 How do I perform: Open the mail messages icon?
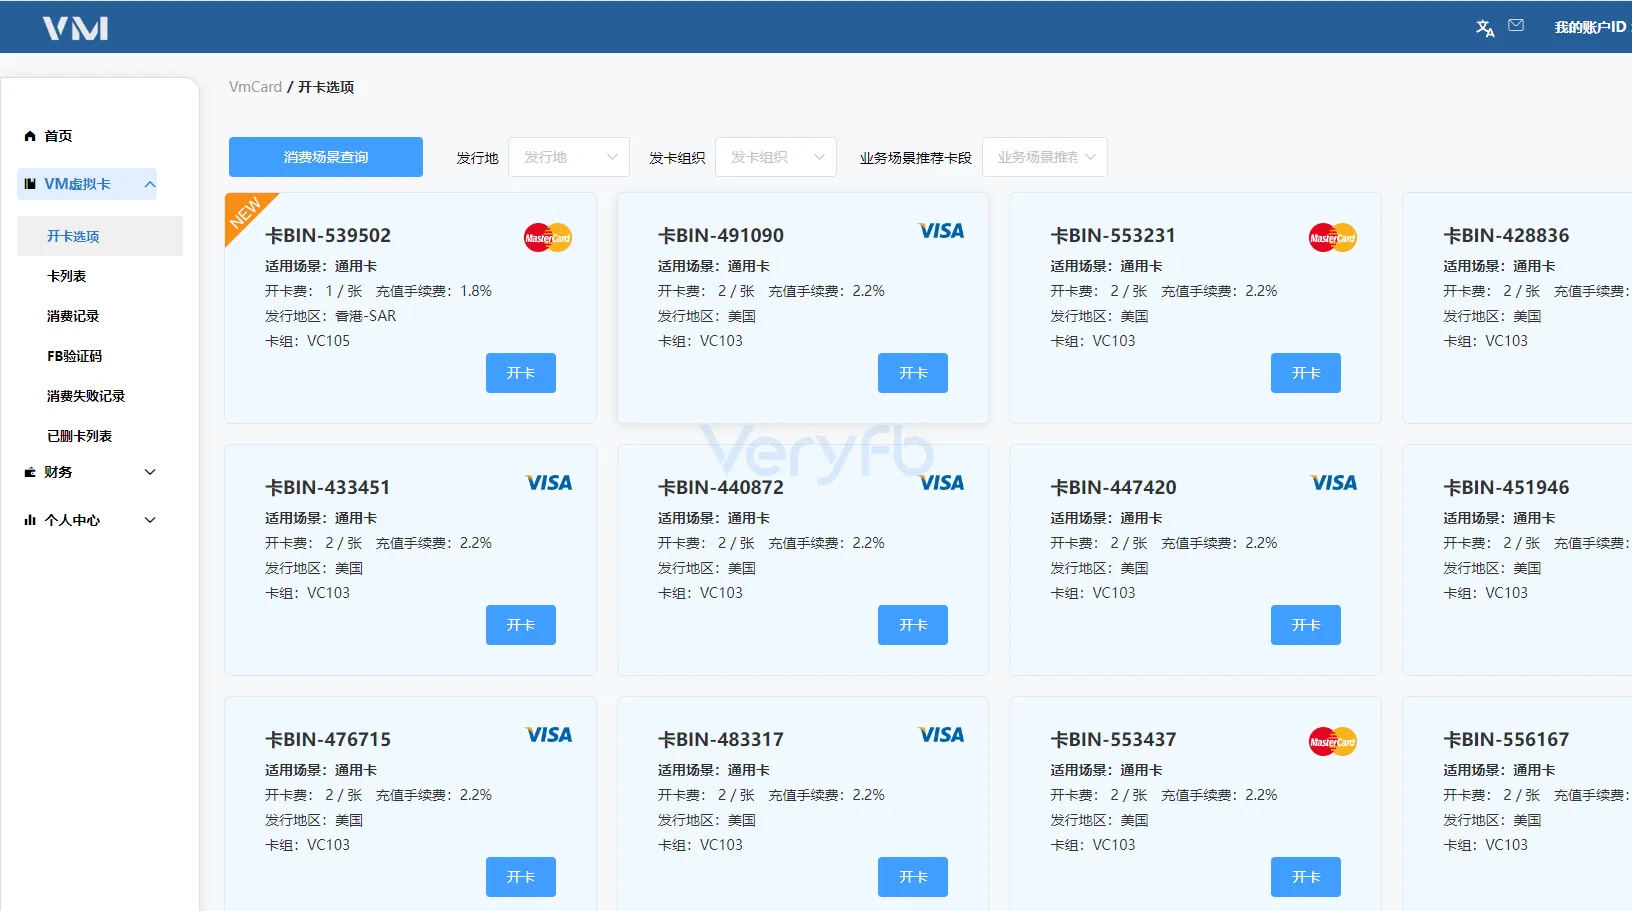click(x=1516, y=26)
